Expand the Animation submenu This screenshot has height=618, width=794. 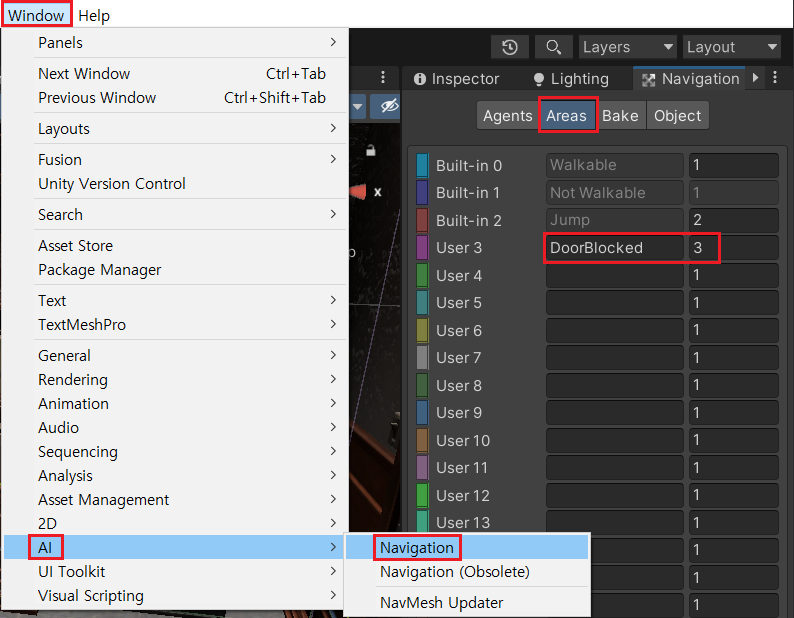[175, 404]
